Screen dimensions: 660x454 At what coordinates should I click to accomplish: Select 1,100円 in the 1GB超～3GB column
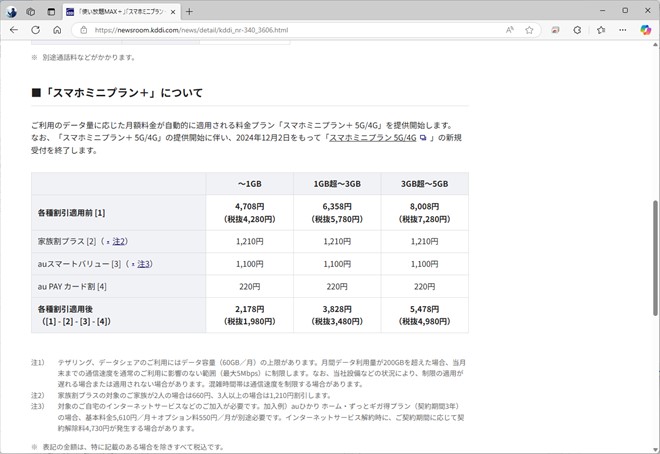pyautogui.click(x=337, y=264)
